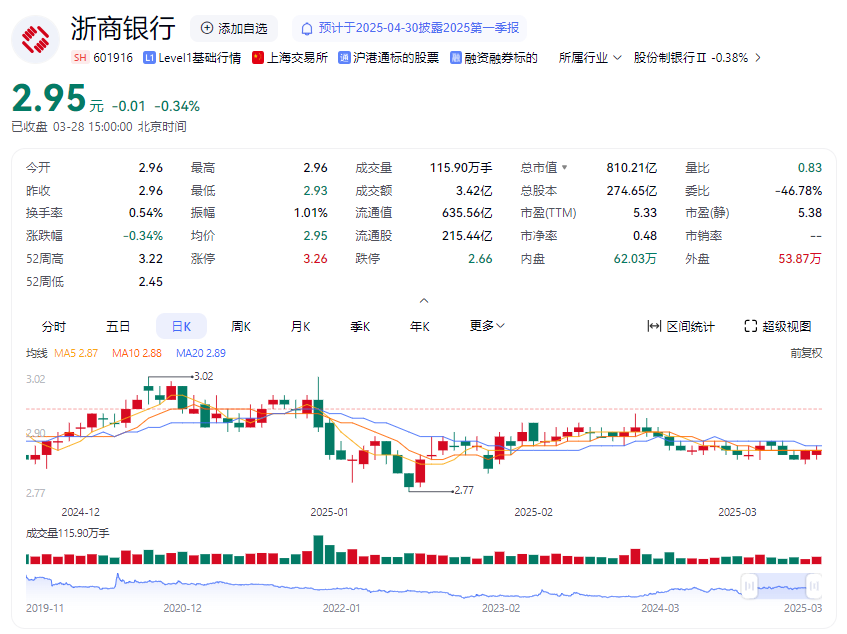Toggle the MA5 2.87 moving average legend
Viewport: 847px width, 634px height.
tap(76, 353)
